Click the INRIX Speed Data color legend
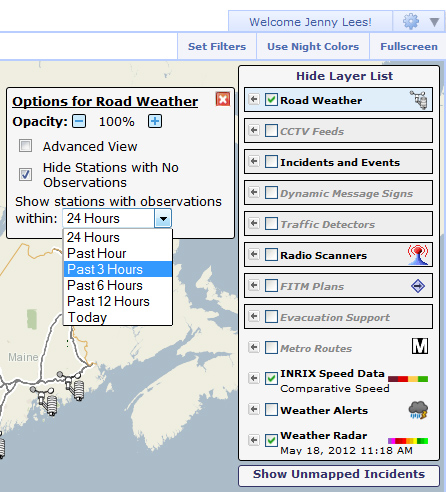This screenshot has height=492, width=446. click(408, 379)
